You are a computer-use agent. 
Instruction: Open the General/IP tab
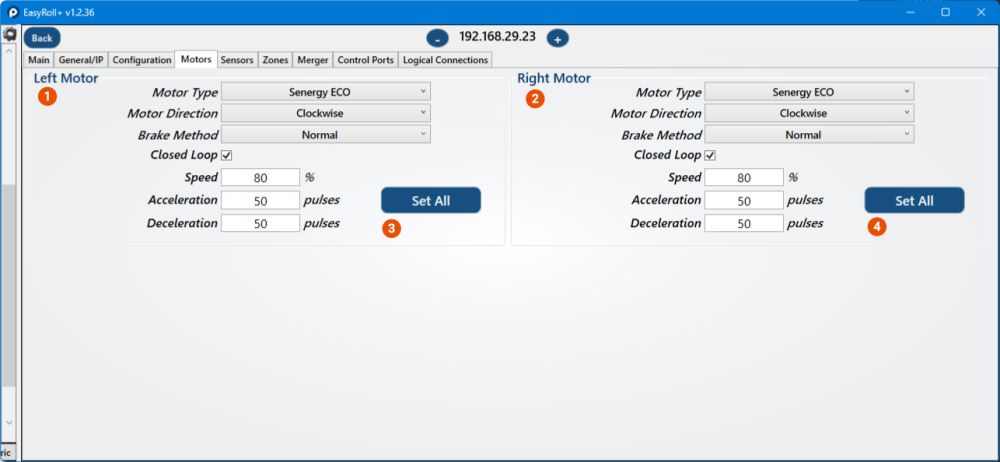(81, 60)
